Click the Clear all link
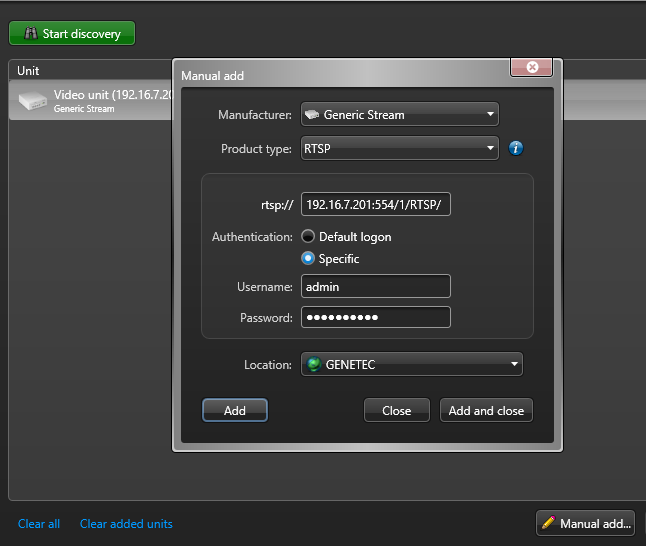This screenshot has height=546, width=646. pyautogui.click(x=39, y=524)
